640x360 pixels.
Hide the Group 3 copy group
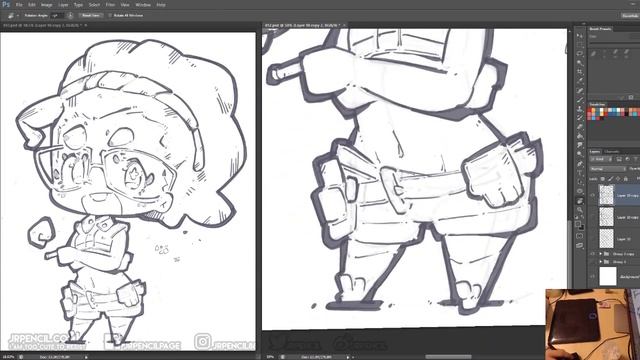(x=593, y=254)
